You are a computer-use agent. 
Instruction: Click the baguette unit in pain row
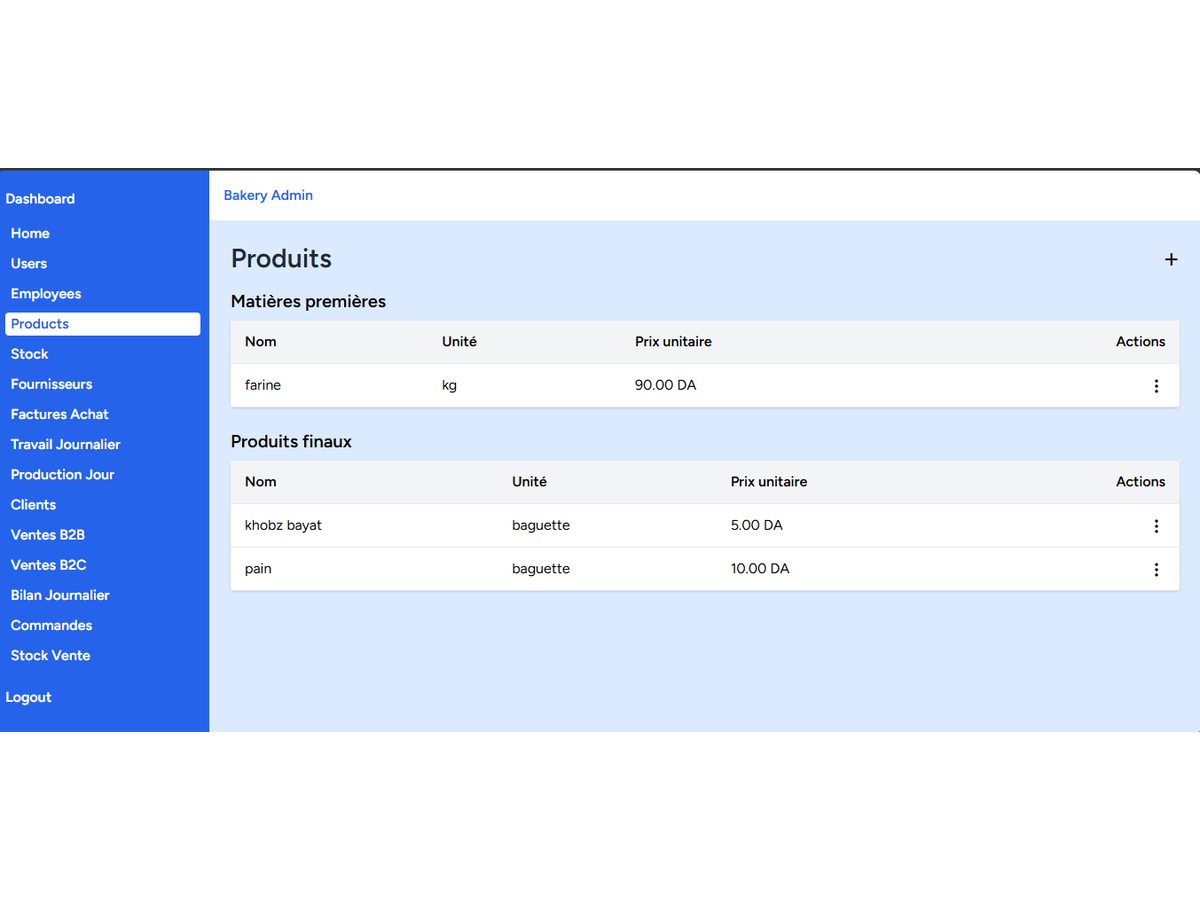[x=541, y=569]
